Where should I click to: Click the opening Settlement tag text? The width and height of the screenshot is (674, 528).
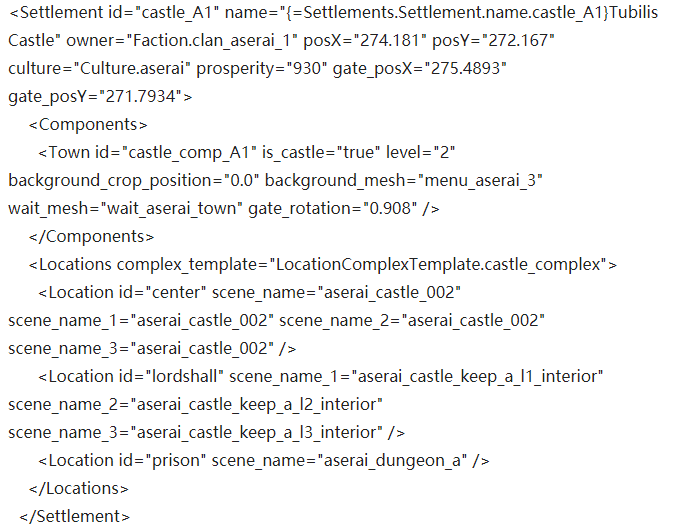[55, 12]
